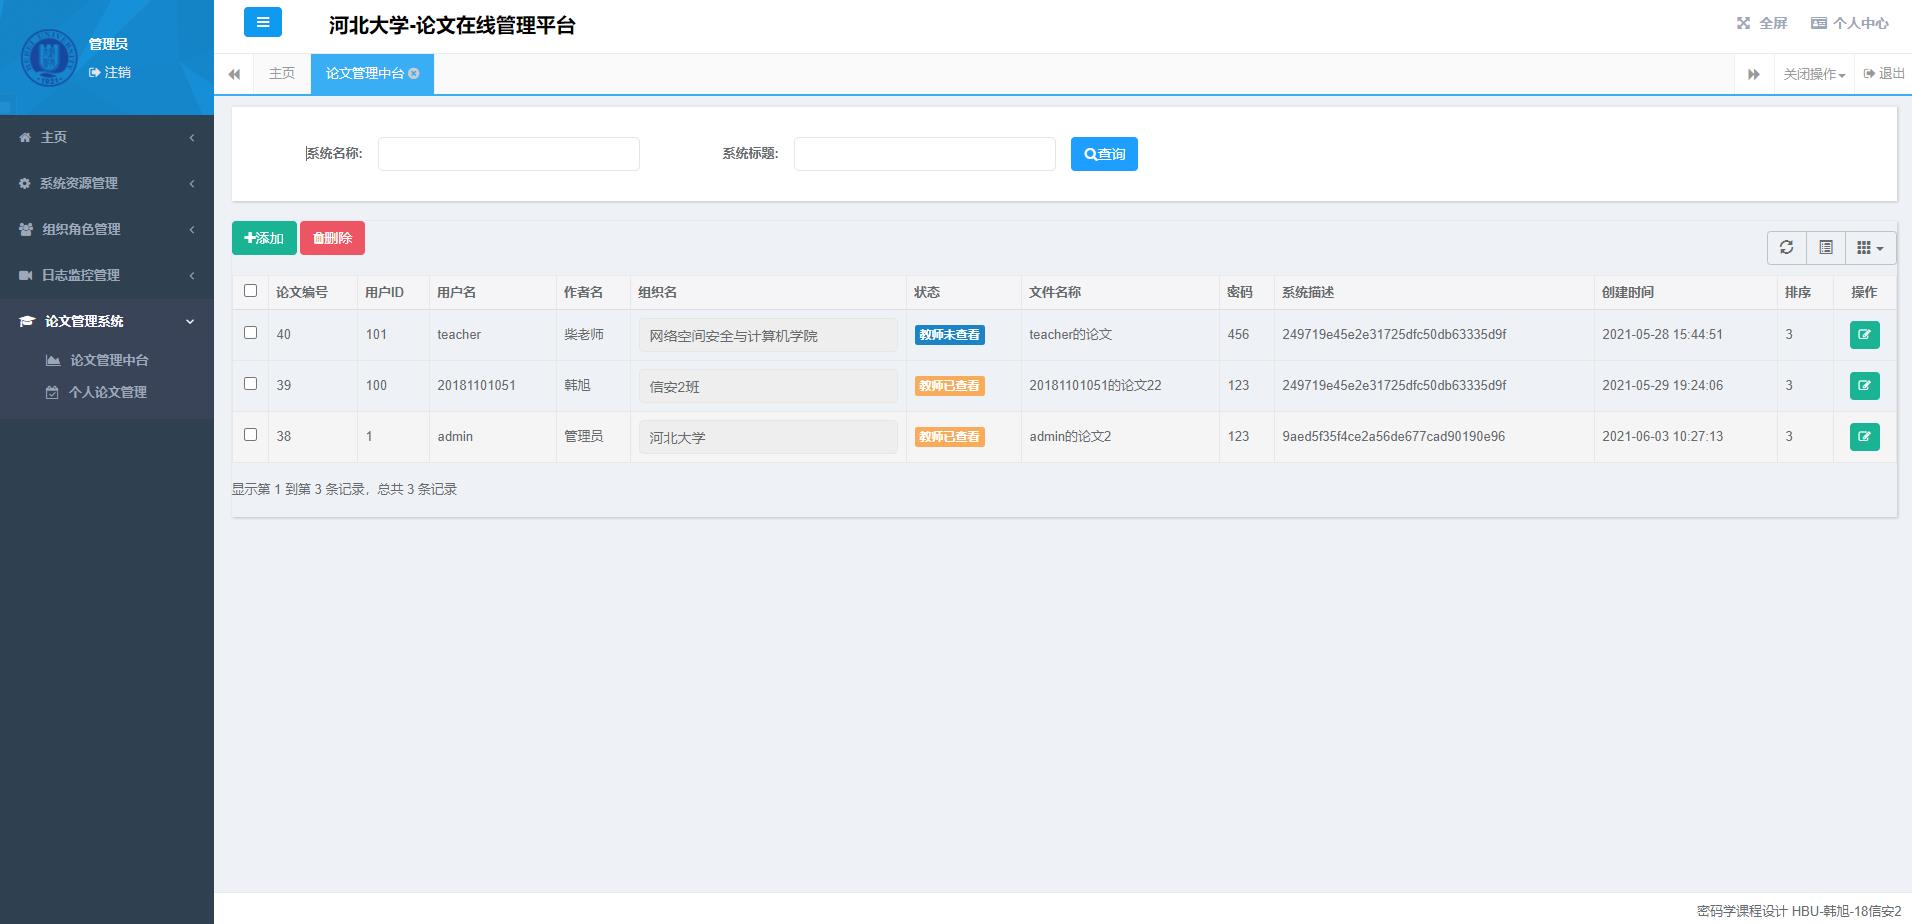
Task: Toggle table card view icon
Action: tap(1826, 247)
